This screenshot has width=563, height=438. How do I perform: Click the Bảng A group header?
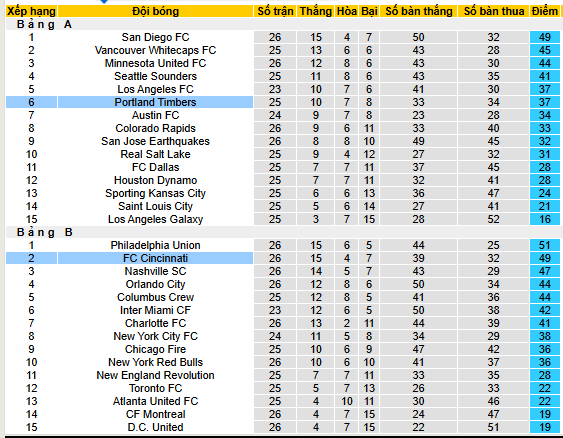[x=44, y=24]
